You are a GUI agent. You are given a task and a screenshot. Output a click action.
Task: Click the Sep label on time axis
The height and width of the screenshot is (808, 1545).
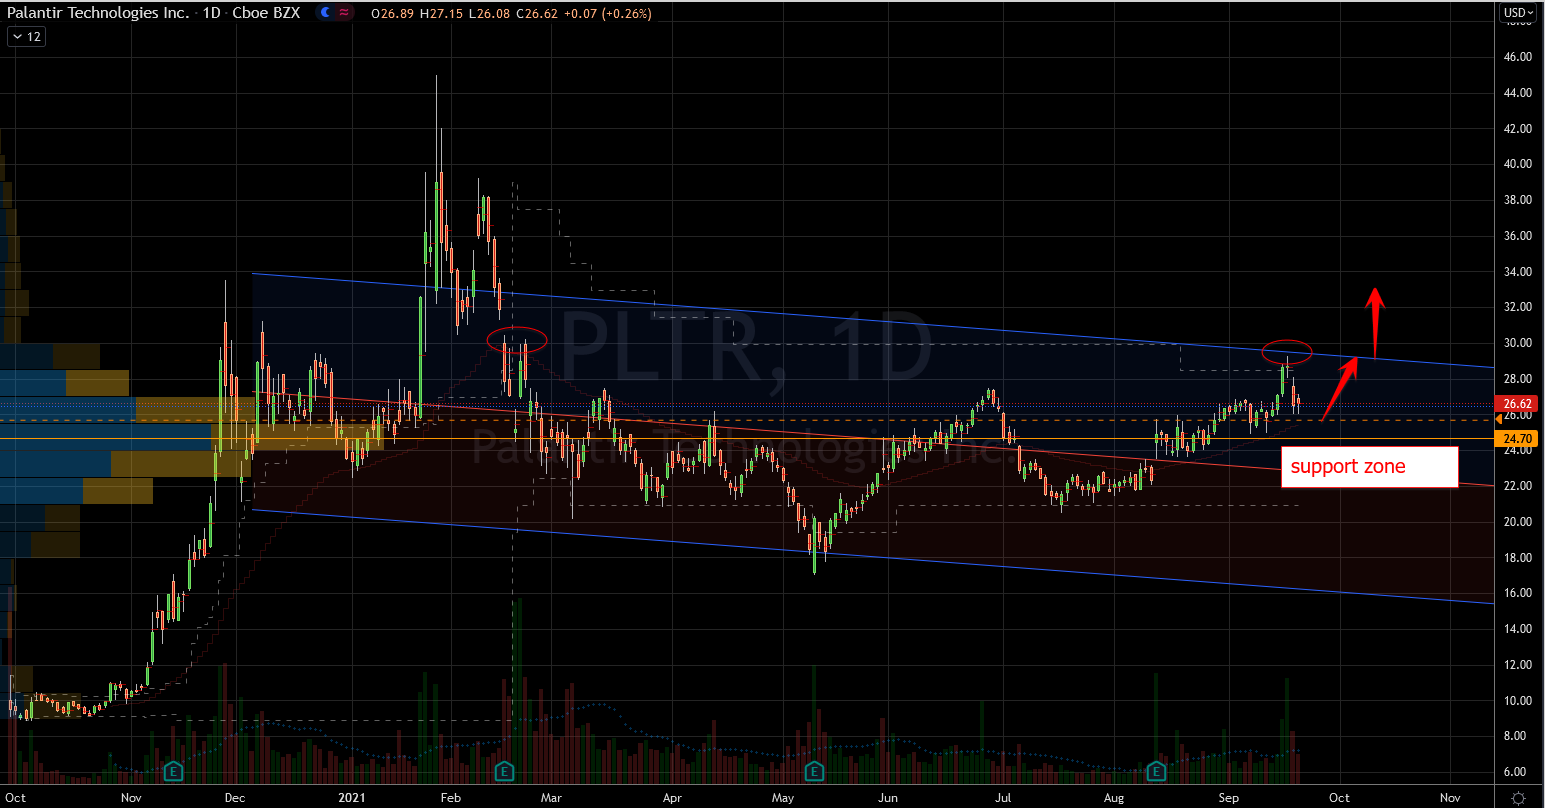(x=1229, y=798)
